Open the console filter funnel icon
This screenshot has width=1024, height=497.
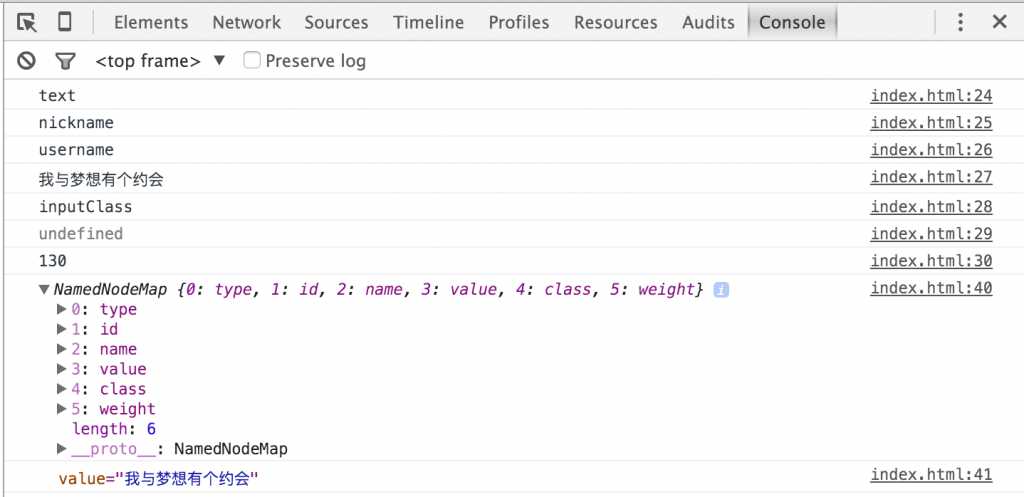click(x=64, y=61)
